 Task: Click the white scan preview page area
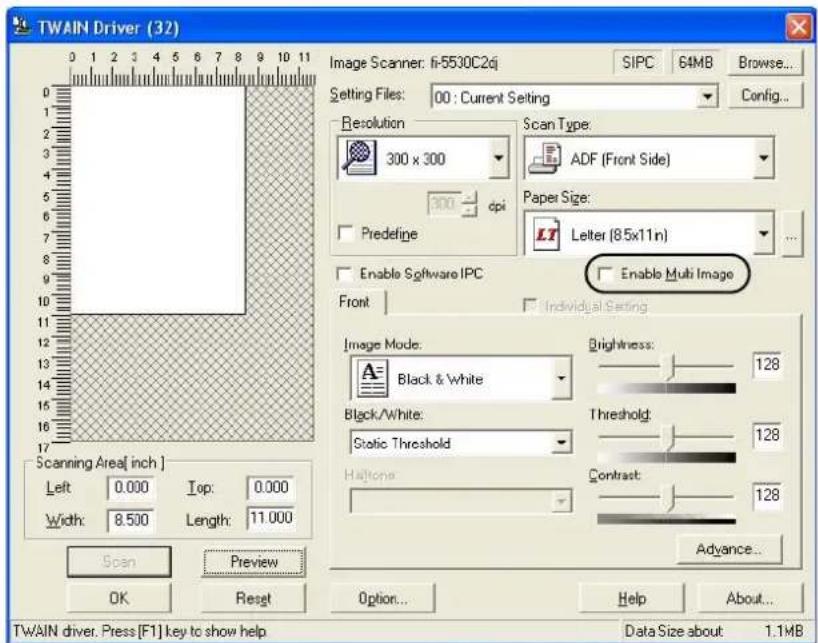(x=158, y=200)
